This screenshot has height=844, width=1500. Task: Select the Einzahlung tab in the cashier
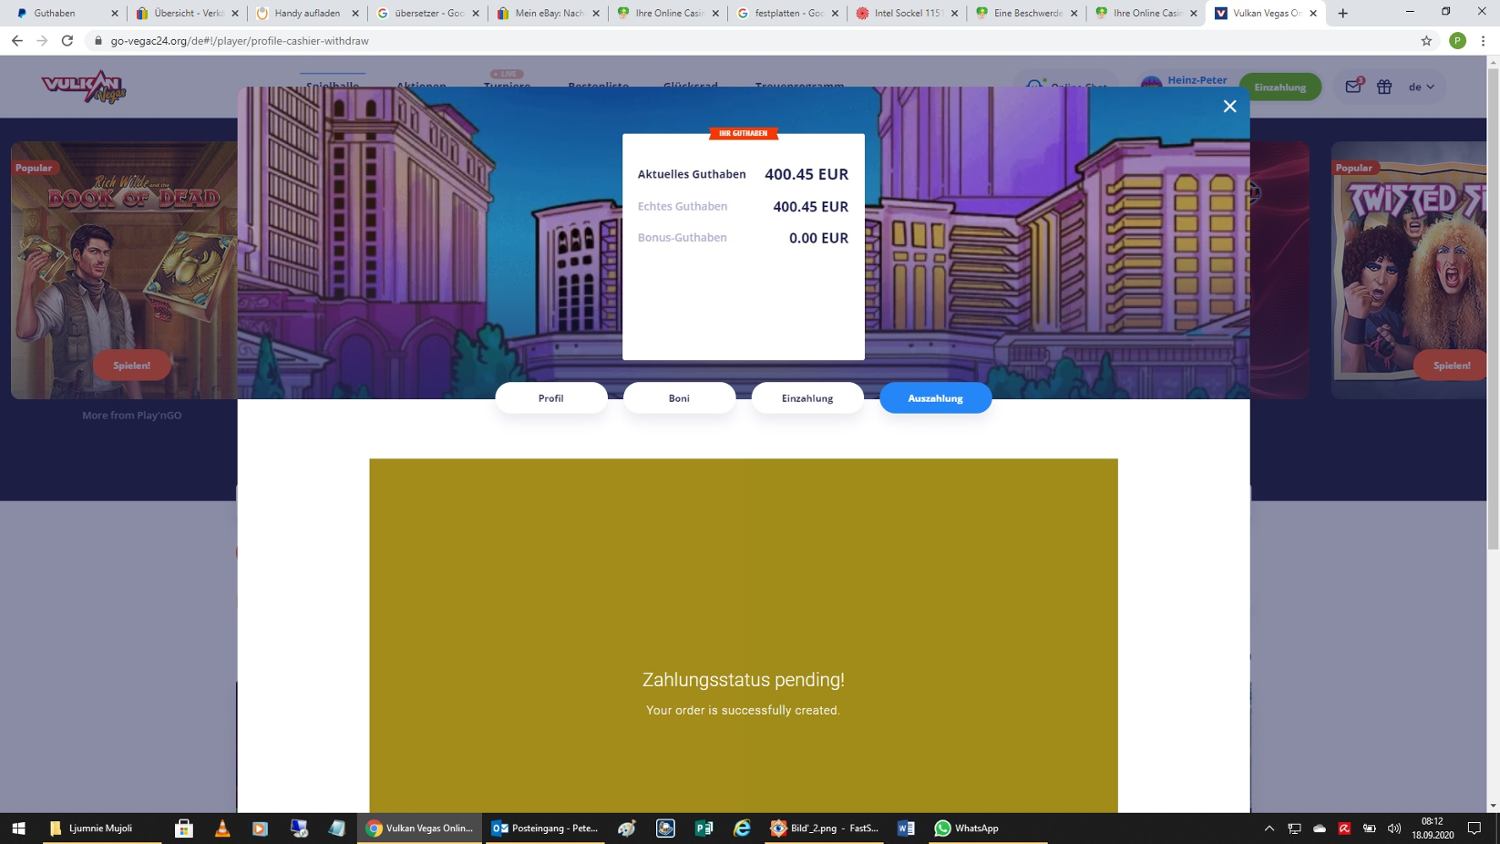click(807, 398)
